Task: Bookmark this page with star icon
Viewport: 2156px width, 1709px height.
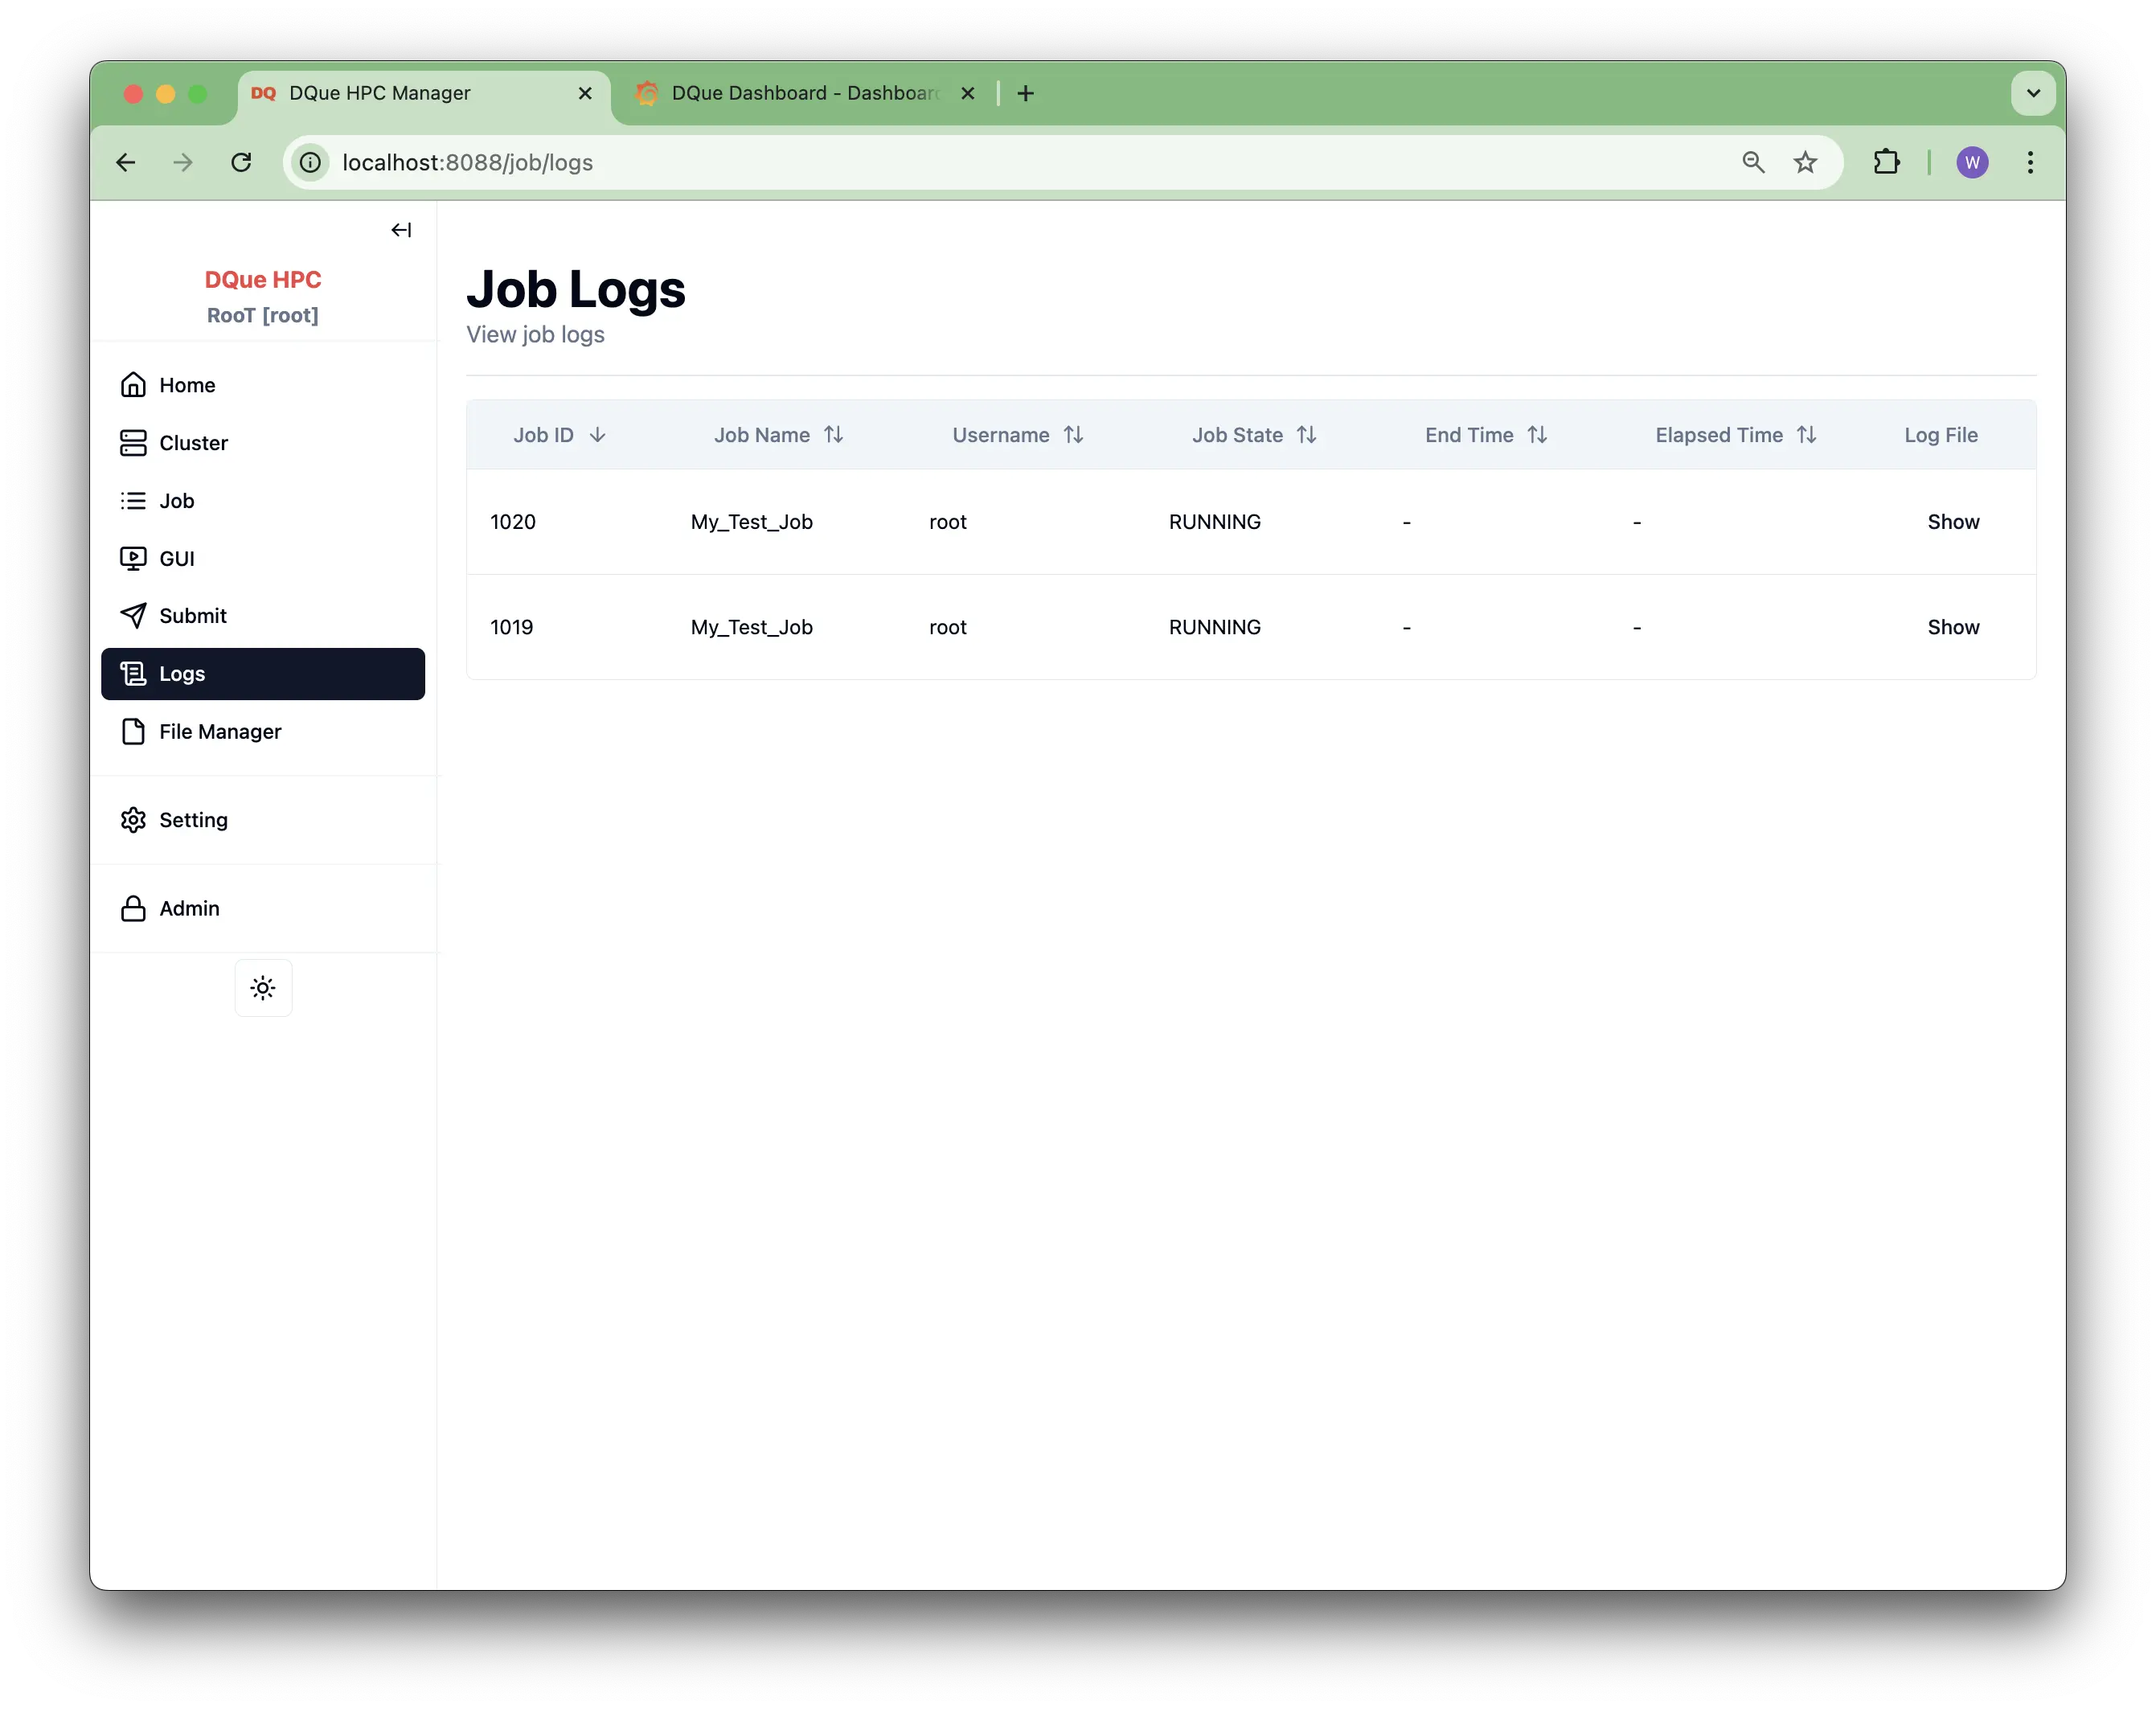Action: 1804,162
